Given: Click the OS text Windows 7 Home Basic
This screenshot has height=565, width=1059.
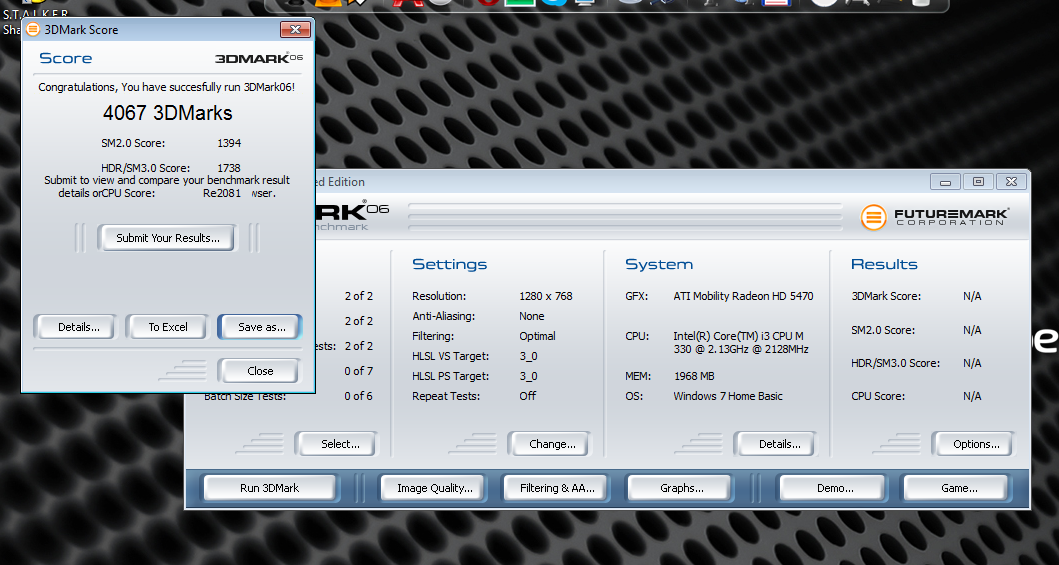Looking at the screenshot, I should 727,396.
